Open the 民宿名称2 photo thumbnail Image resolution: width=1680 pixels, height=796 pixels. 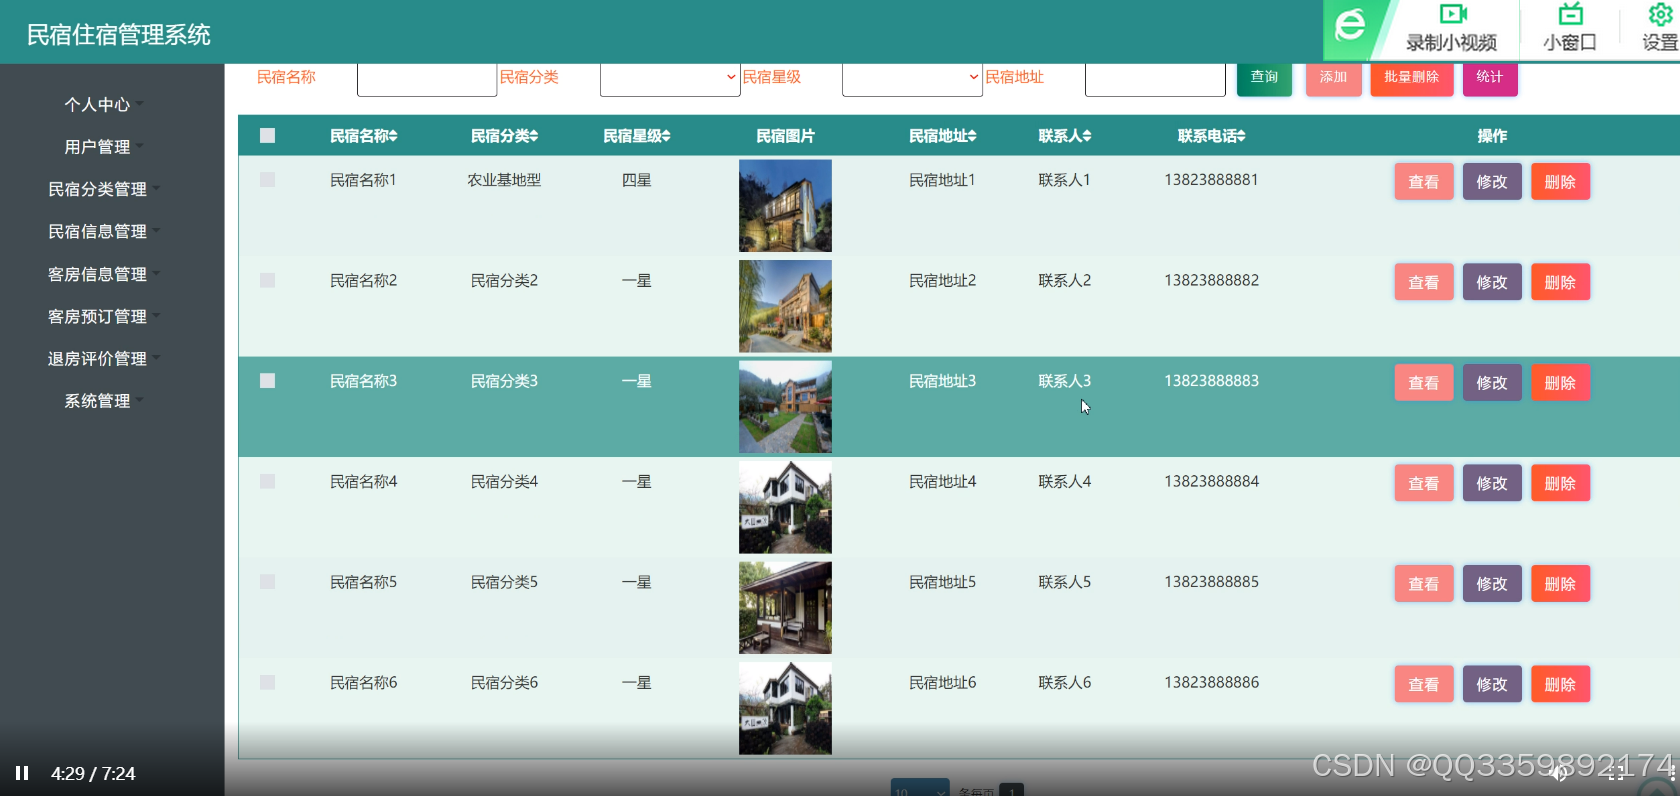(x=785, y=306)
